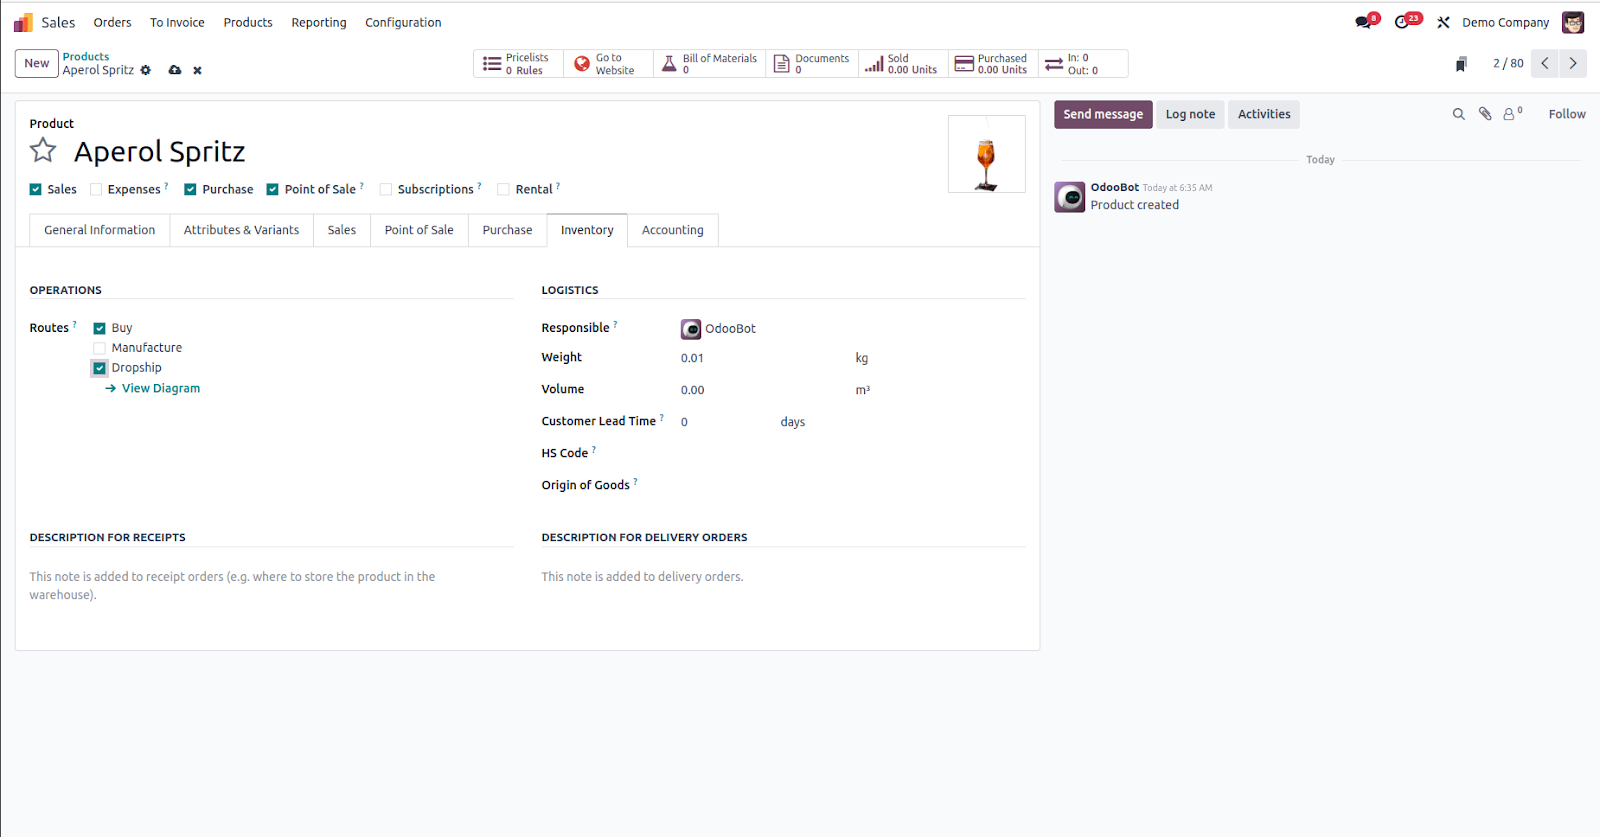Click the bookmark icon near pager
Image resolution: width=1600 pixels, height=837 pixels.
(x=1461, y=64)
